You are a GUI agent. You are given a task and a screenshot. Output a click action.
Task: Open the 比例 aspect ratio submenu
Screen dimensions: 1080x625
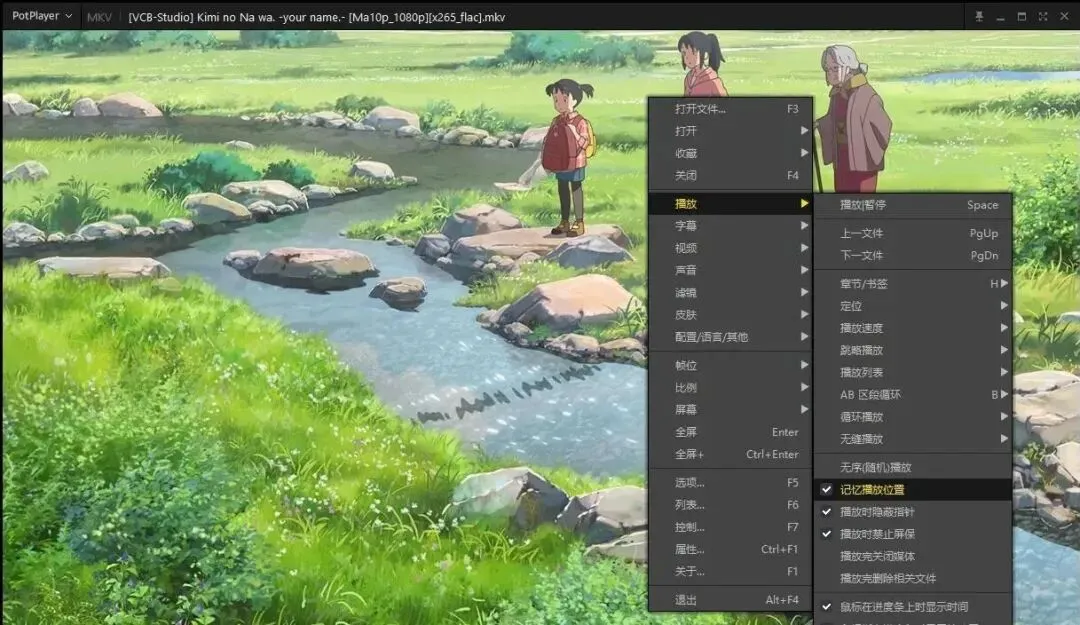point(731,387)
